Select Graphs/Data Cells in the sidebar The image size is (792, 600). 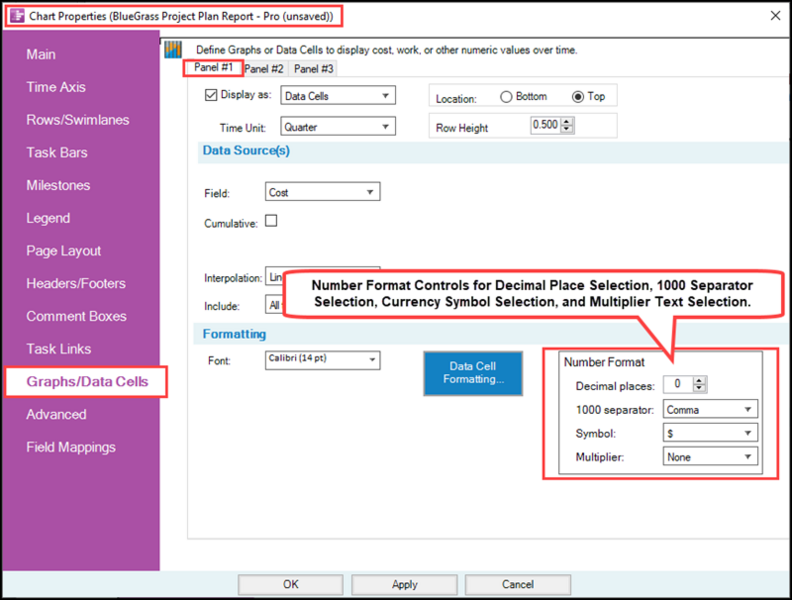pyautogui.click(x=87, y=382)
